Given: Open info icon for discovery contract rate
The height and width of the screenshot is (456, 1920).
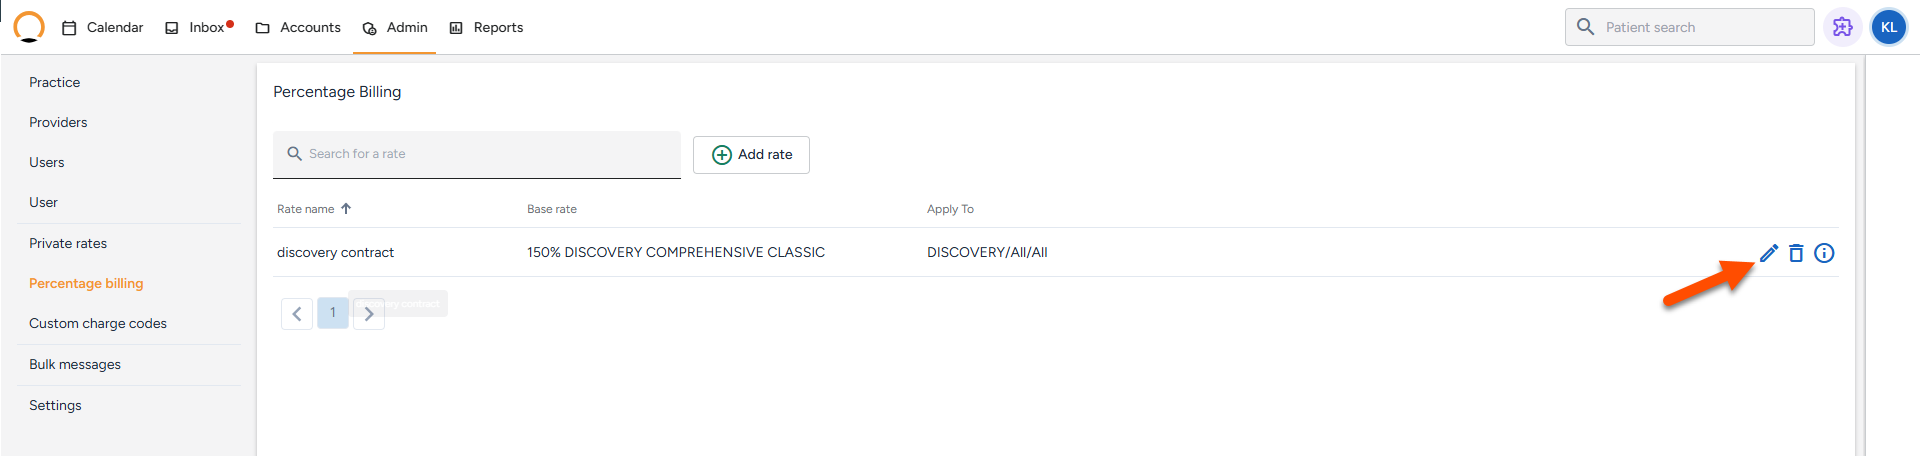Looking at the screenshot, I should 1824,253.
